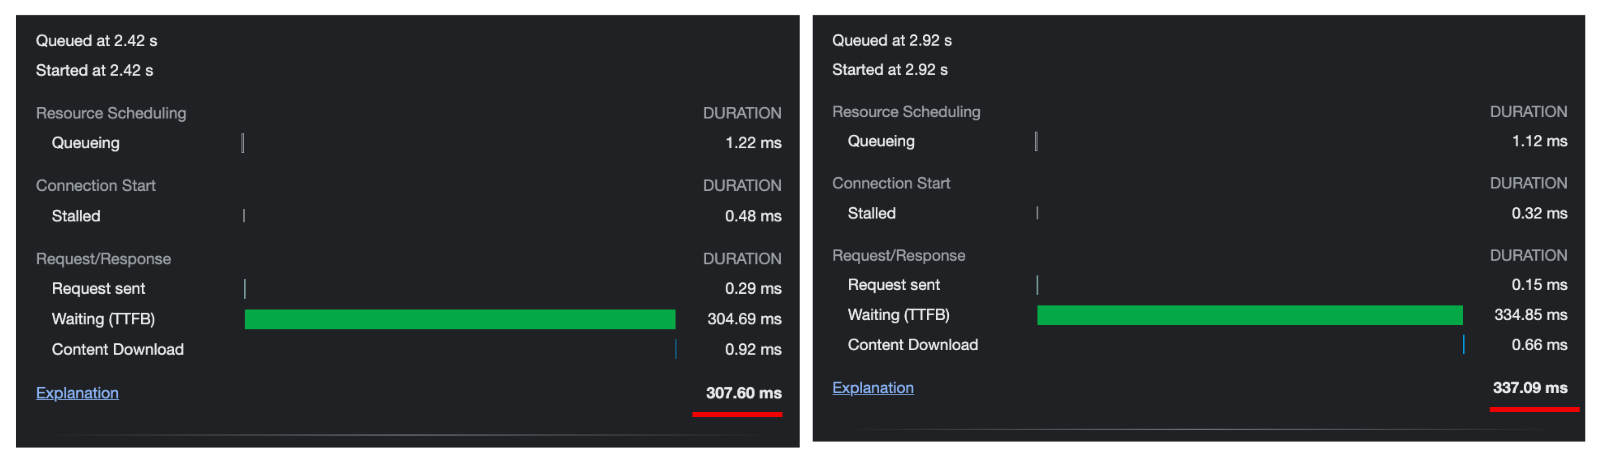Viewport: 1600px width, 456px height.
Task: Click the "Started at 2.92 s" text
Action: click(x=890, y=70)
